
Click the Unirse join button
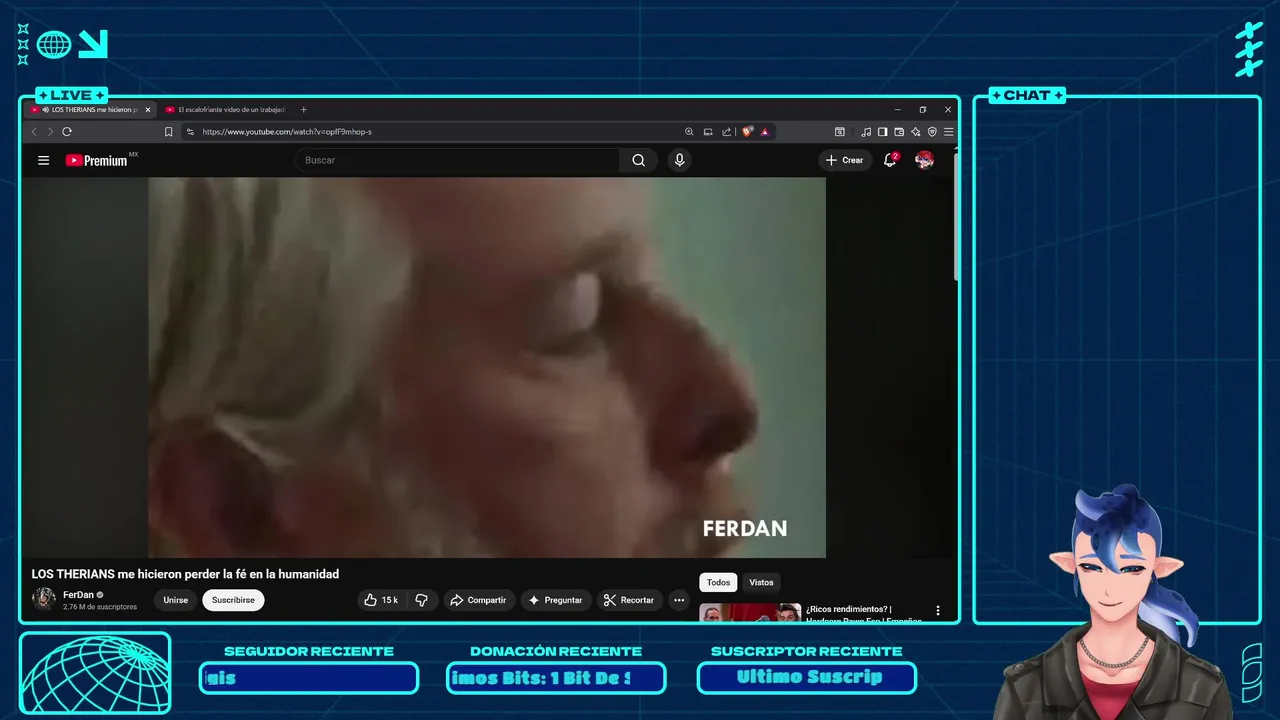[x=176, y=600]
